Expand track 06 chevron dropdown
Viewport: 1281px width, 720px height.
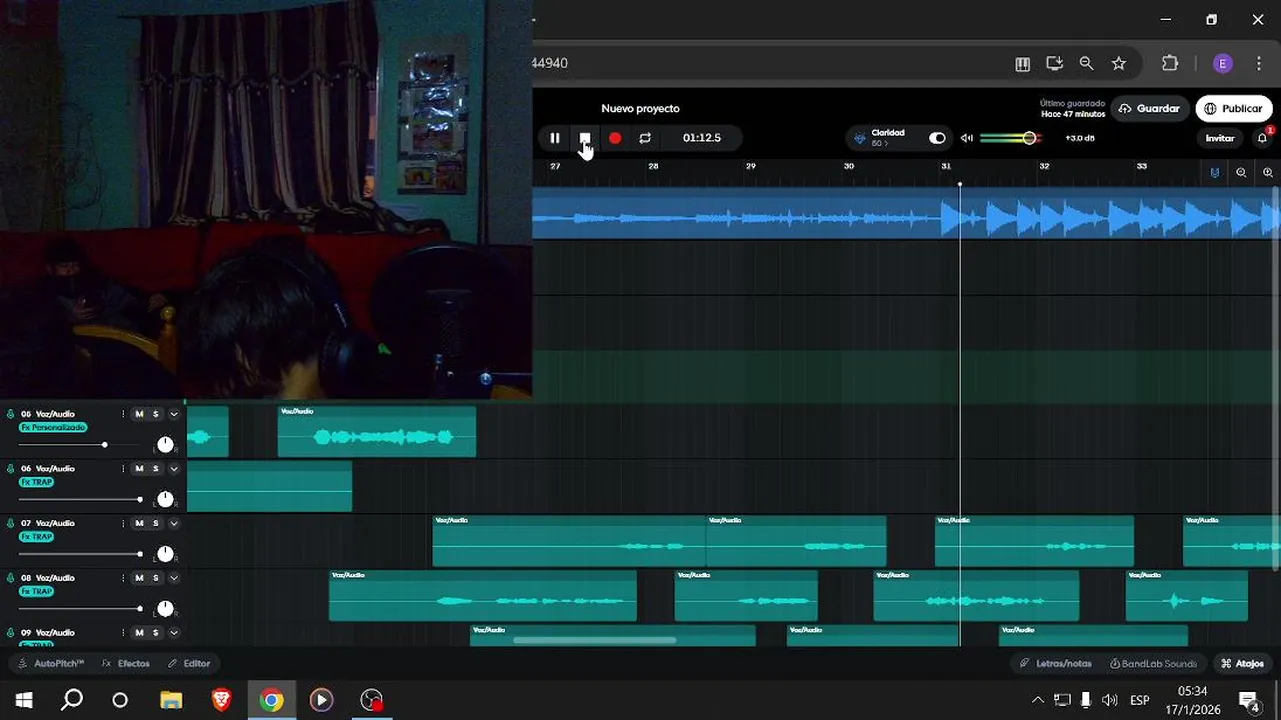[174, 469]
